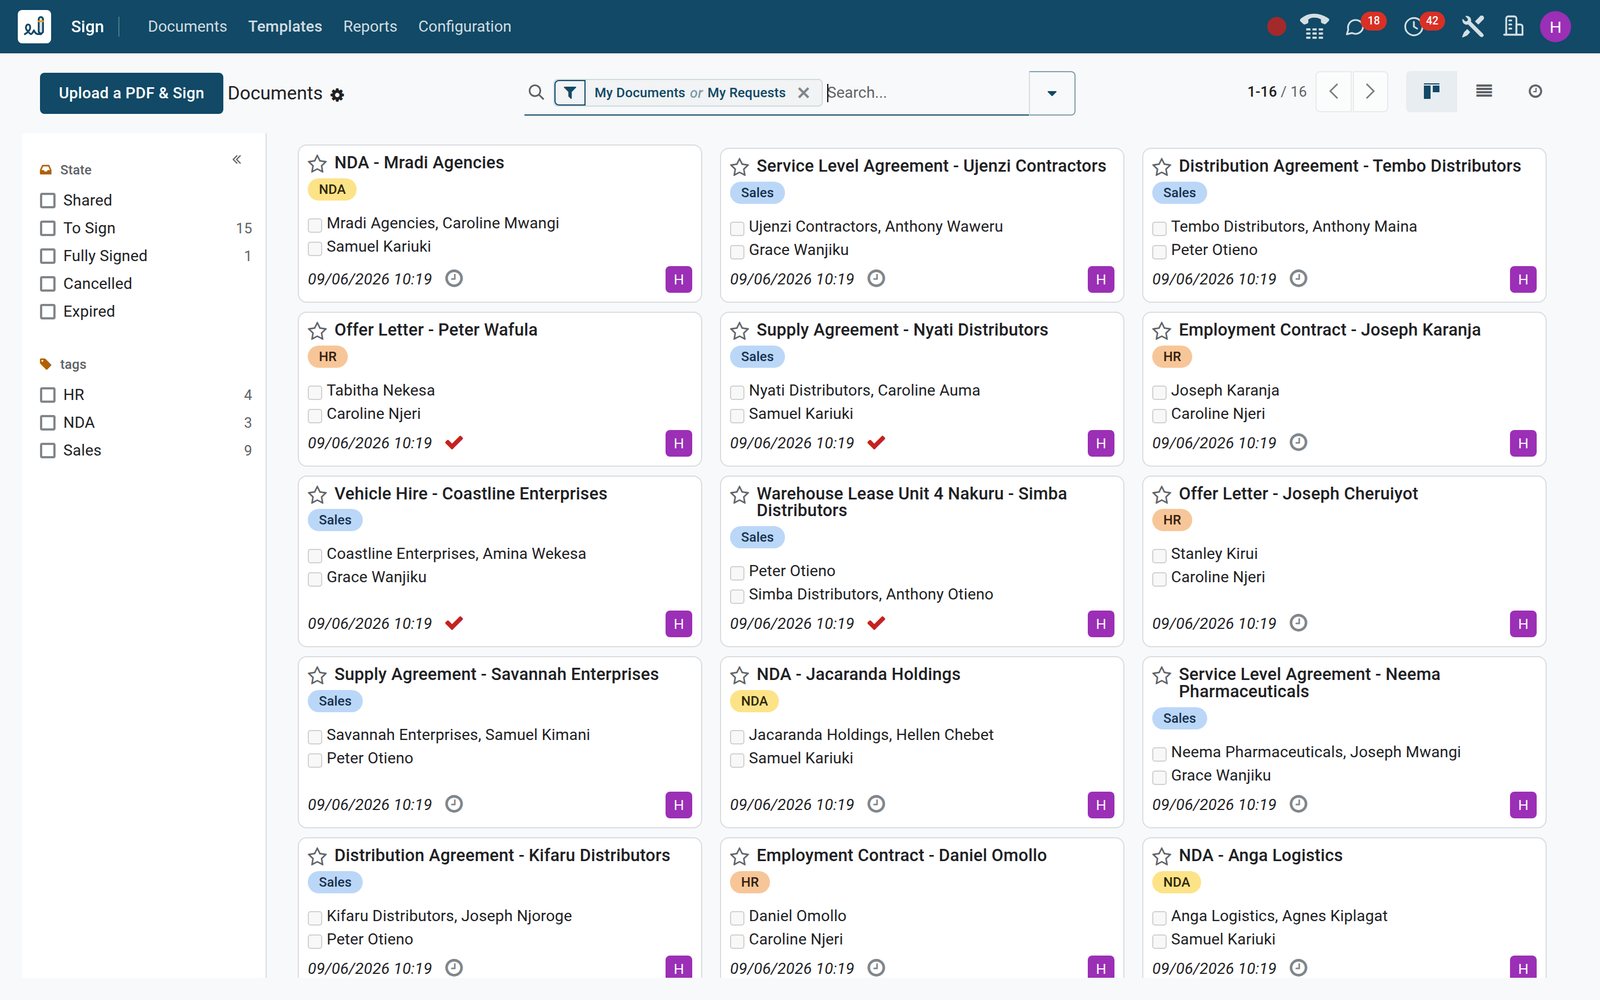Screen dimensions: 1600x1000
Task: Open Documents settings gear
Action: [337, 95]
